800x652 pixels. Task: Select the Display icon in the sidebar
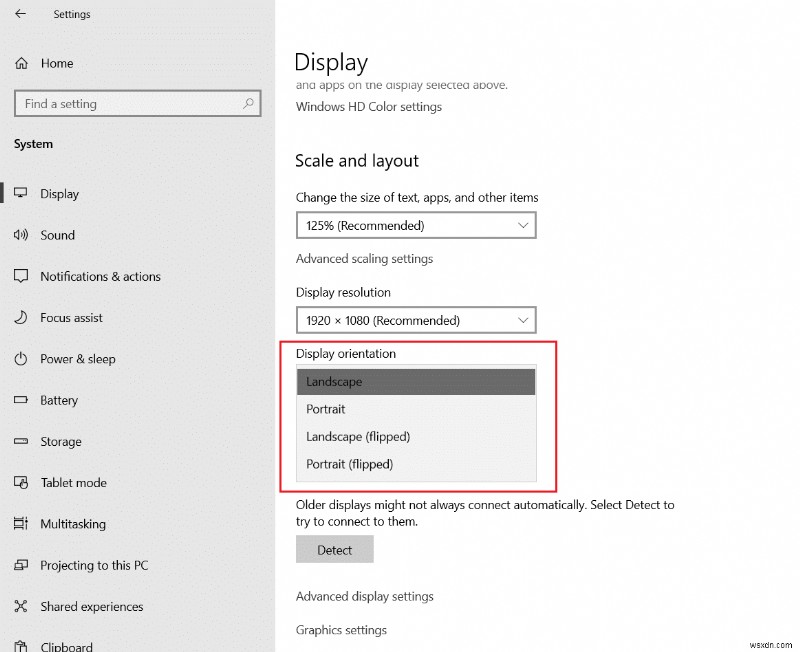22,194
